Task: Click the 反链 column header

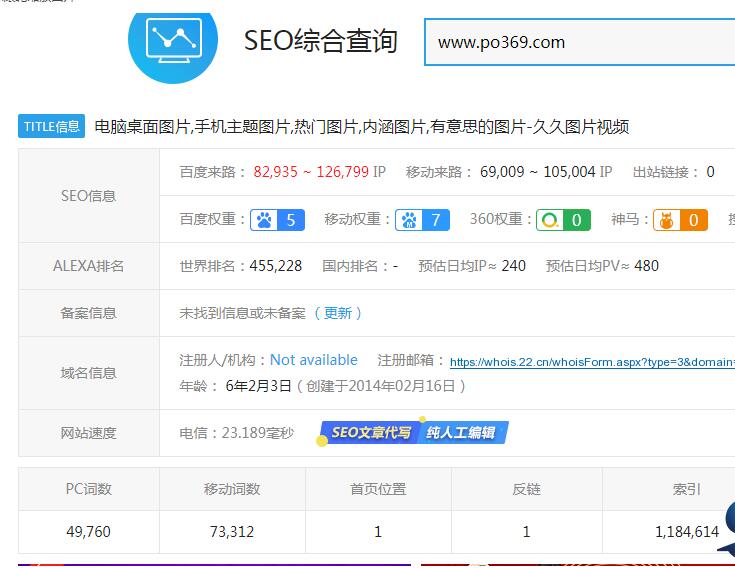Action: pyautogui.click(x=526, y=489)
